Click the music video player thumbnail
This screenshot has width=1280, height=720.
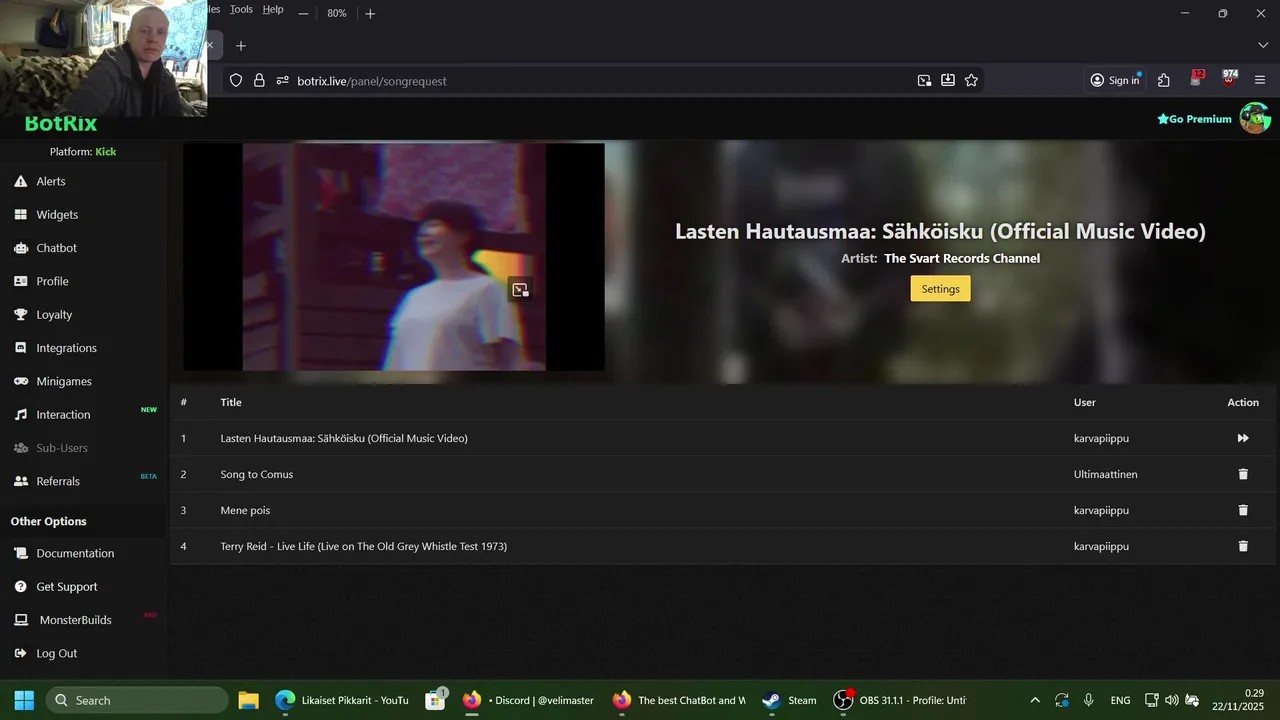pyautogui.click(x=394, y=257)
